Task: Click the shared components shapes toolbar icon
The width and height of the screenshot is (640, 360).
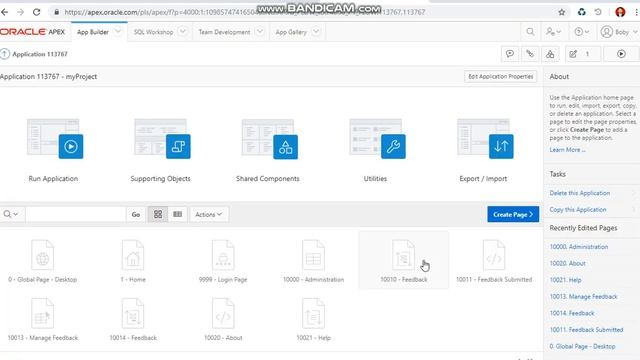Action: [x=550, y=54]
